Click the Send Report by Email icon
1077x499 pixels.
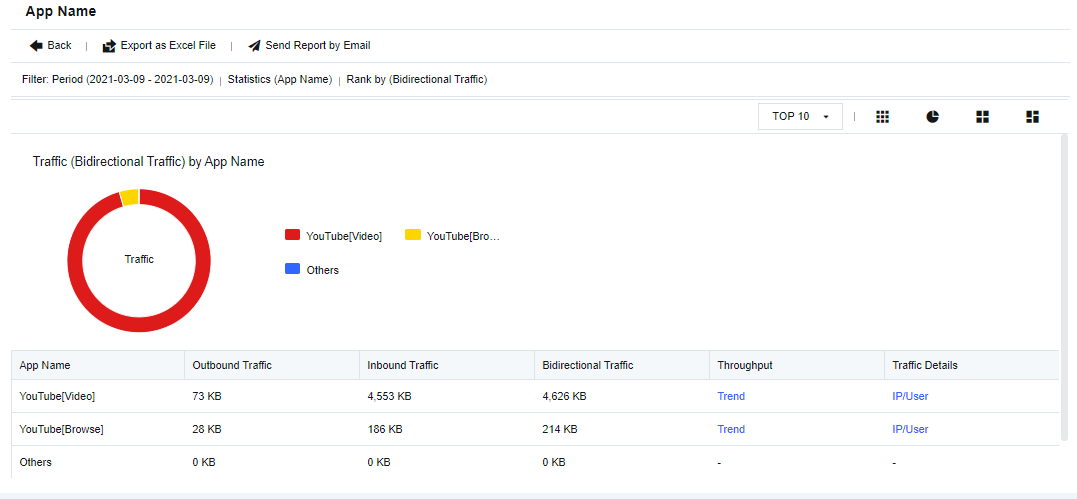(x=254, y=46)
